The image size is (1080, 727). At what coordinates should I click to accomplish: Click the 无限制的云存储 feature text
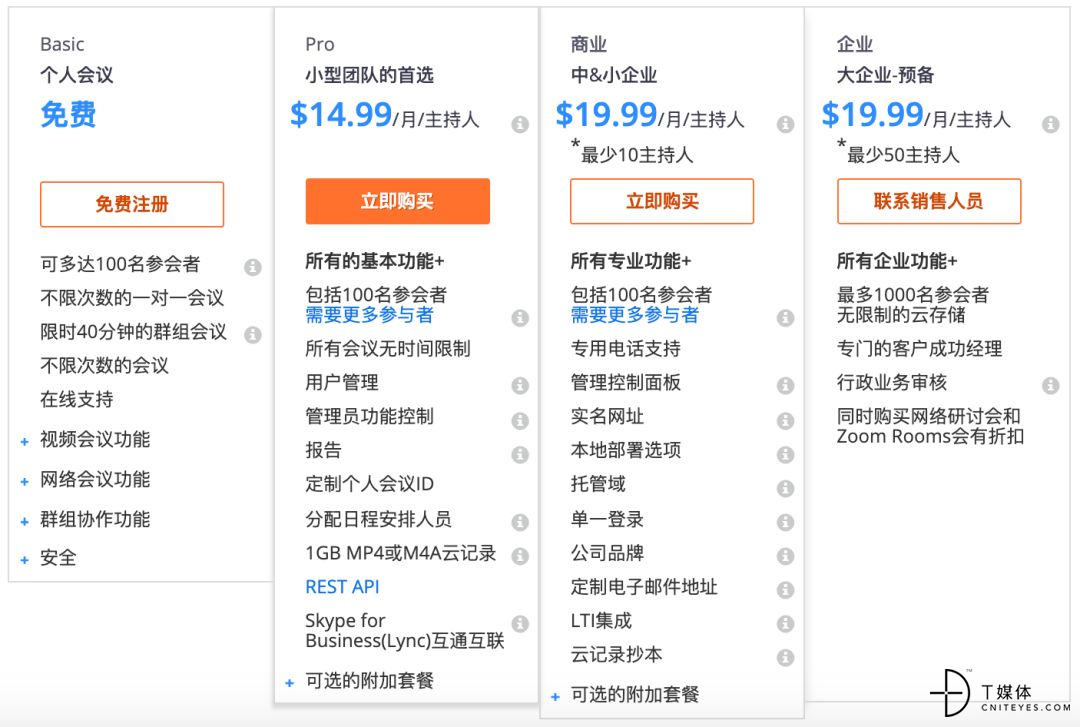pos(901,315)
